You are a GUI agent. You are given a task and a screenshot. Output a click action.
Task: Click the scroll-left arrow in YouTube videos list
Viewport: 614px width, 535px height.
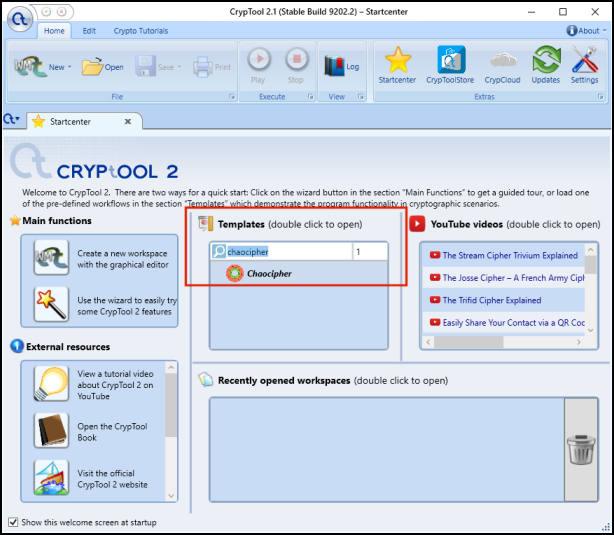[x=428, y=342]
